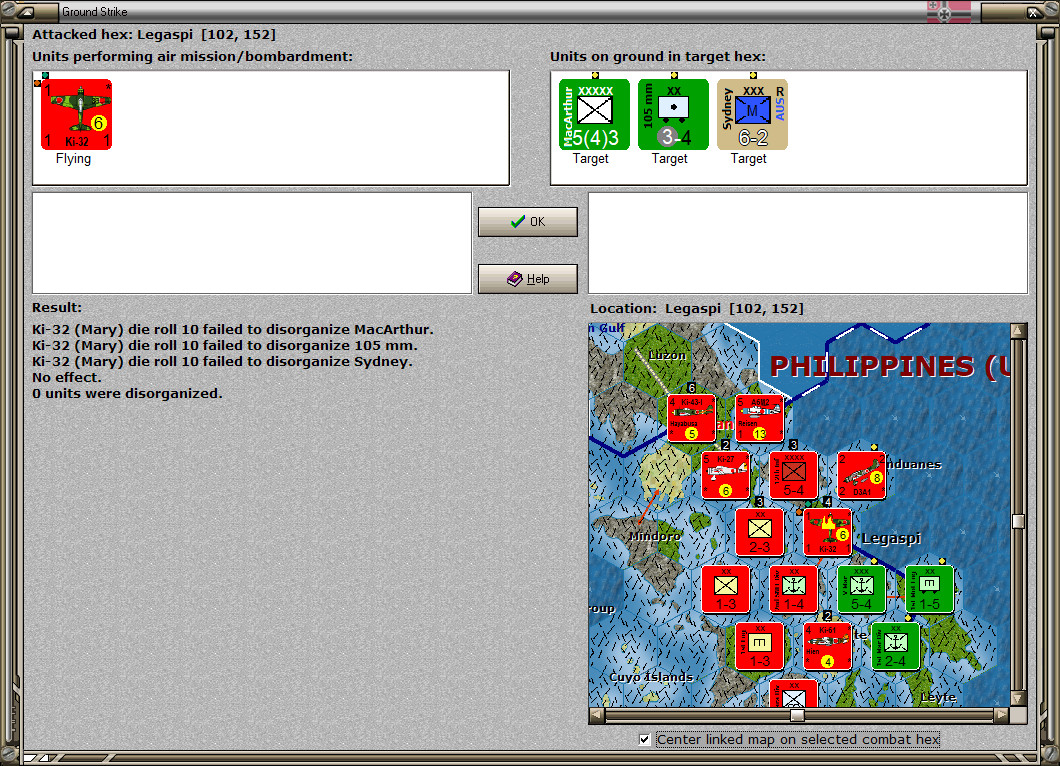Click the Legaspi map label
Image resolution: width=1060 pixels, height=766 pixels.
(x=892, y=538)
